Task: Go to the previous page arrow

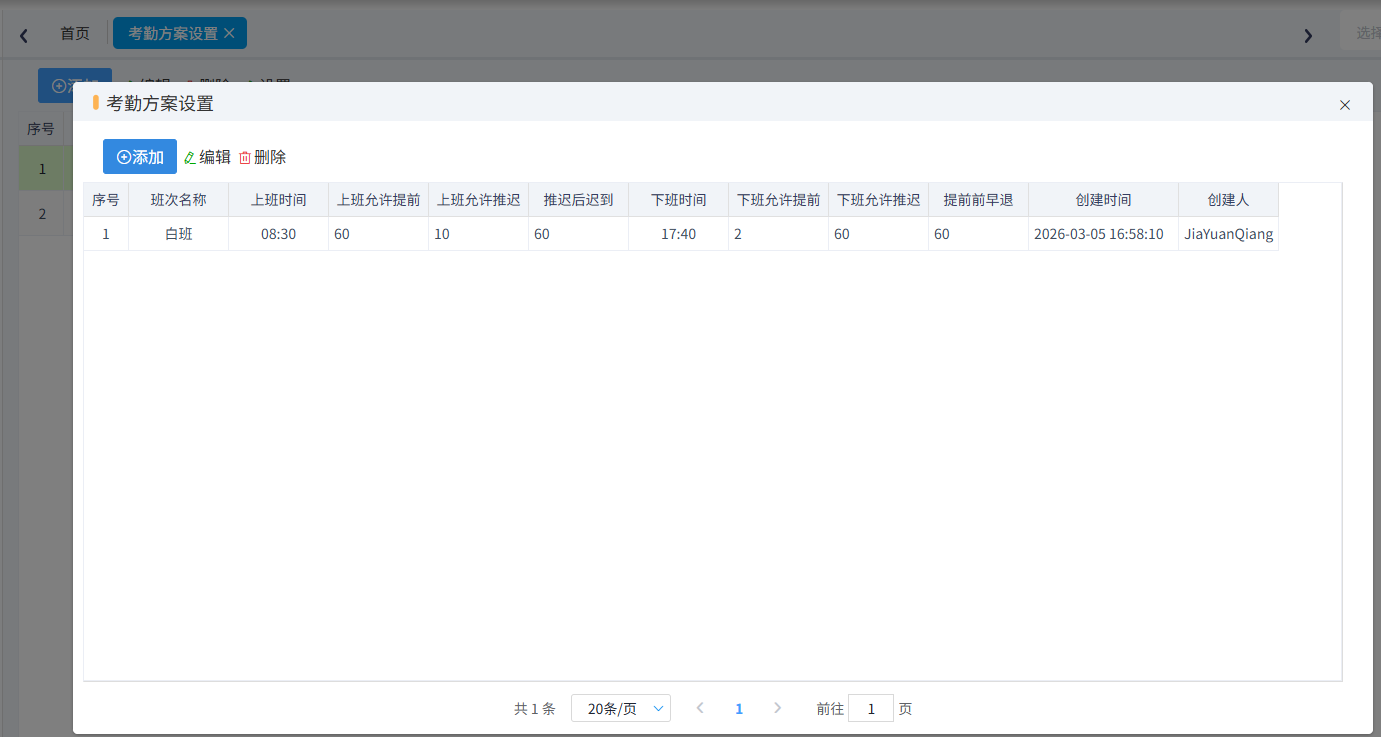Action: 700,708
